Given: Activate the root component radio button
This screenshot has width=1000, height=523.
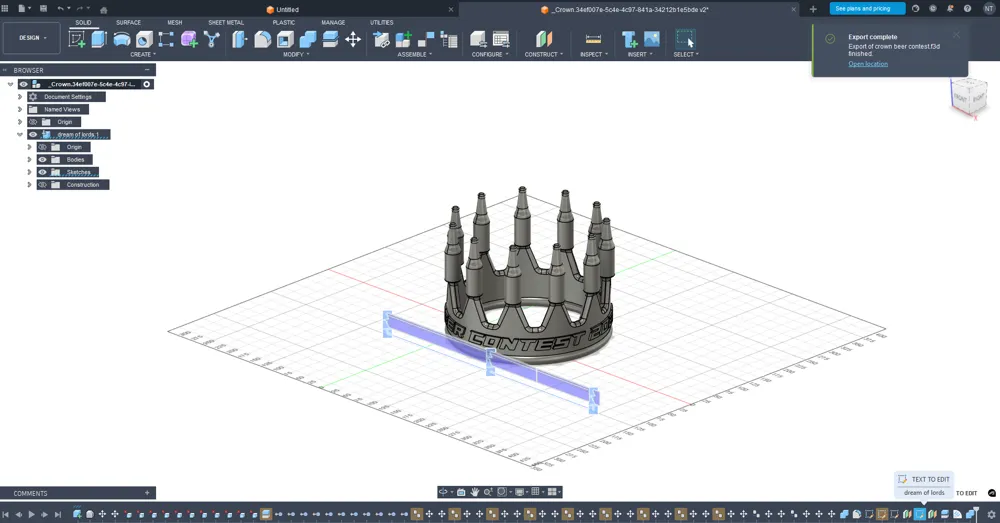Looking at the screenshot, I should 147,84.
